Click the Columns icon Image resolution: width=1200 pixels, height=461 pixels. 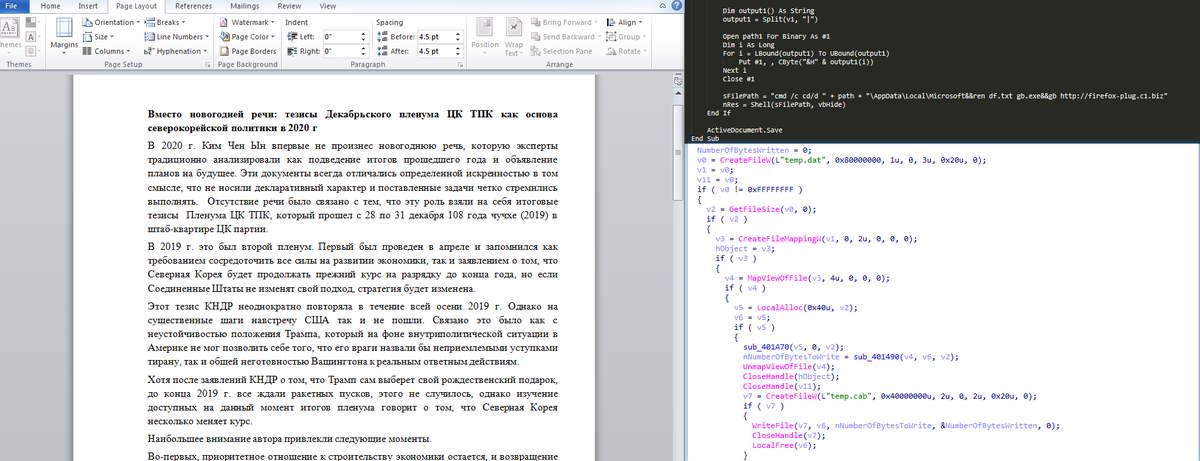point(88,51)
